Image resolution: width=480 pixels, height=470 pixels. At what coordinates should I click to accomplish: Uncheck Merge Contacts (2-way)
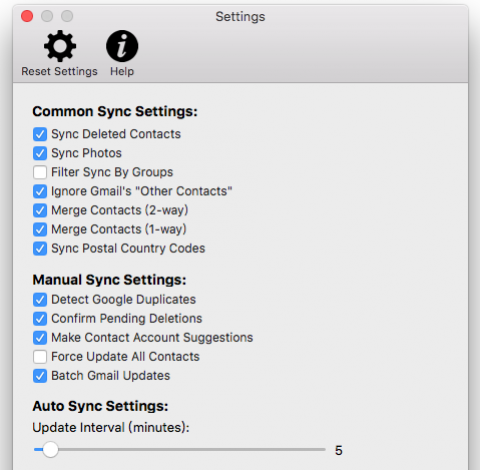coord(40,210)
